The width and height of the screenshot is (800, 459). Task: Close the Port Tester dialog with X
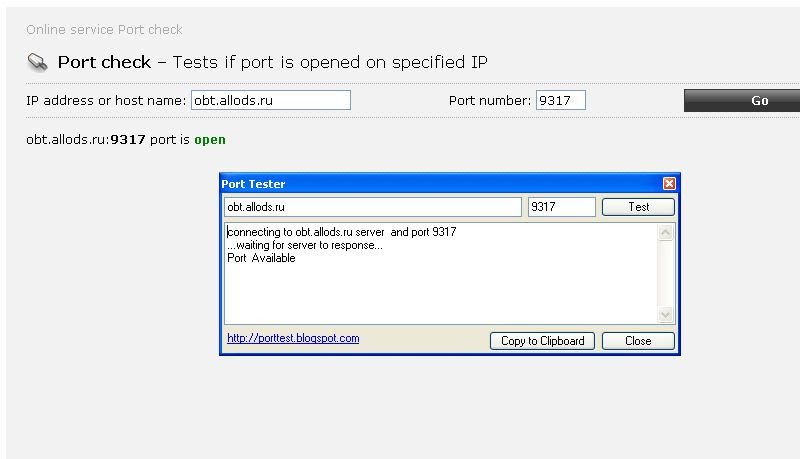pos(669,184)
